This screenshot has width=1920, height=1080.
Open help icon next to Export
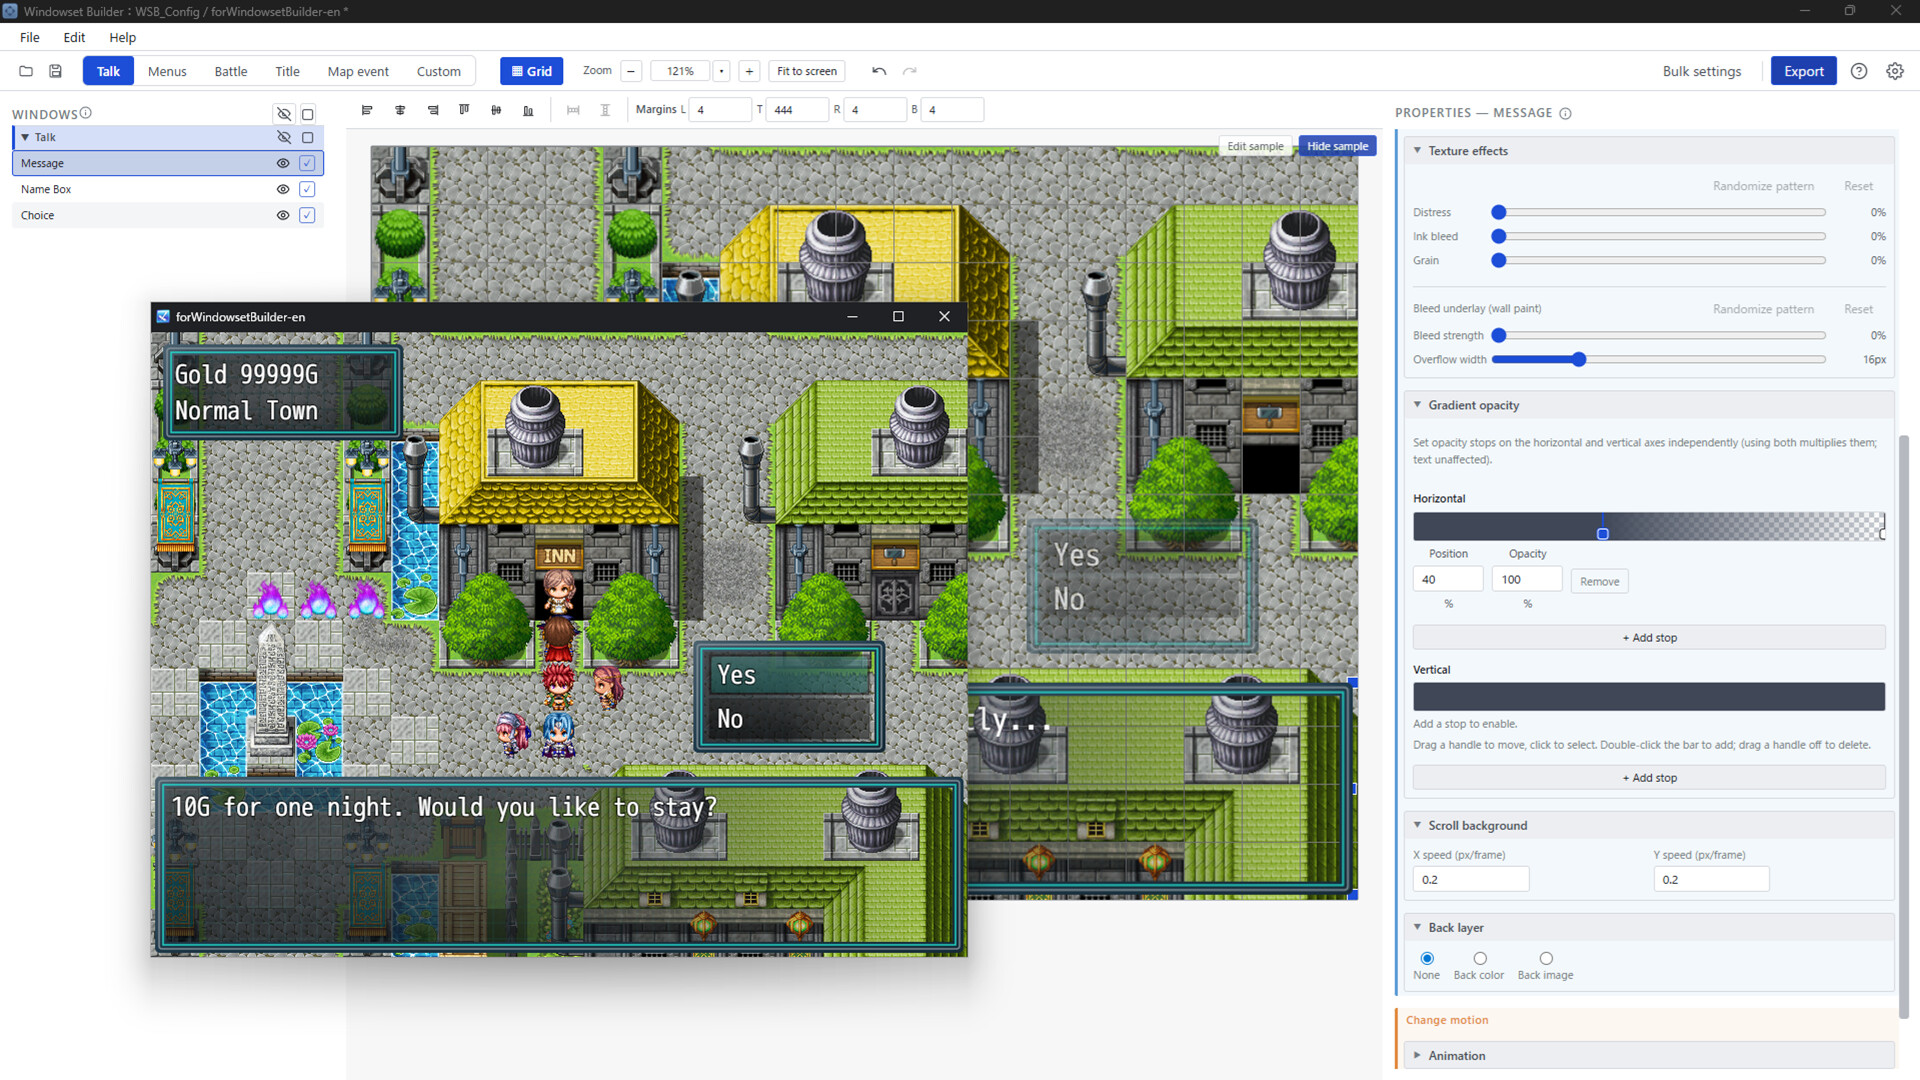pos(1859,71)
